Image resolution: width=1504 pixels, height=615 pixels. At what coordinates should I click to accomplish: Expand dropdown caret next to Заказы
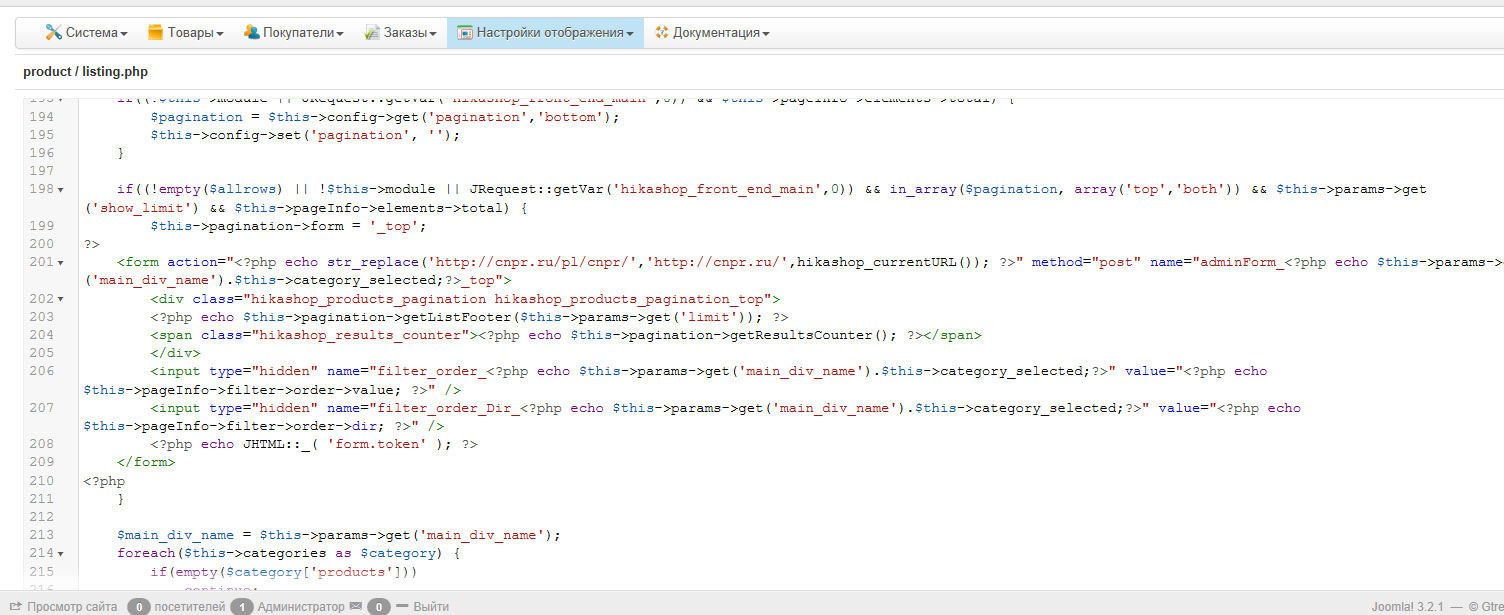(433, 34)
